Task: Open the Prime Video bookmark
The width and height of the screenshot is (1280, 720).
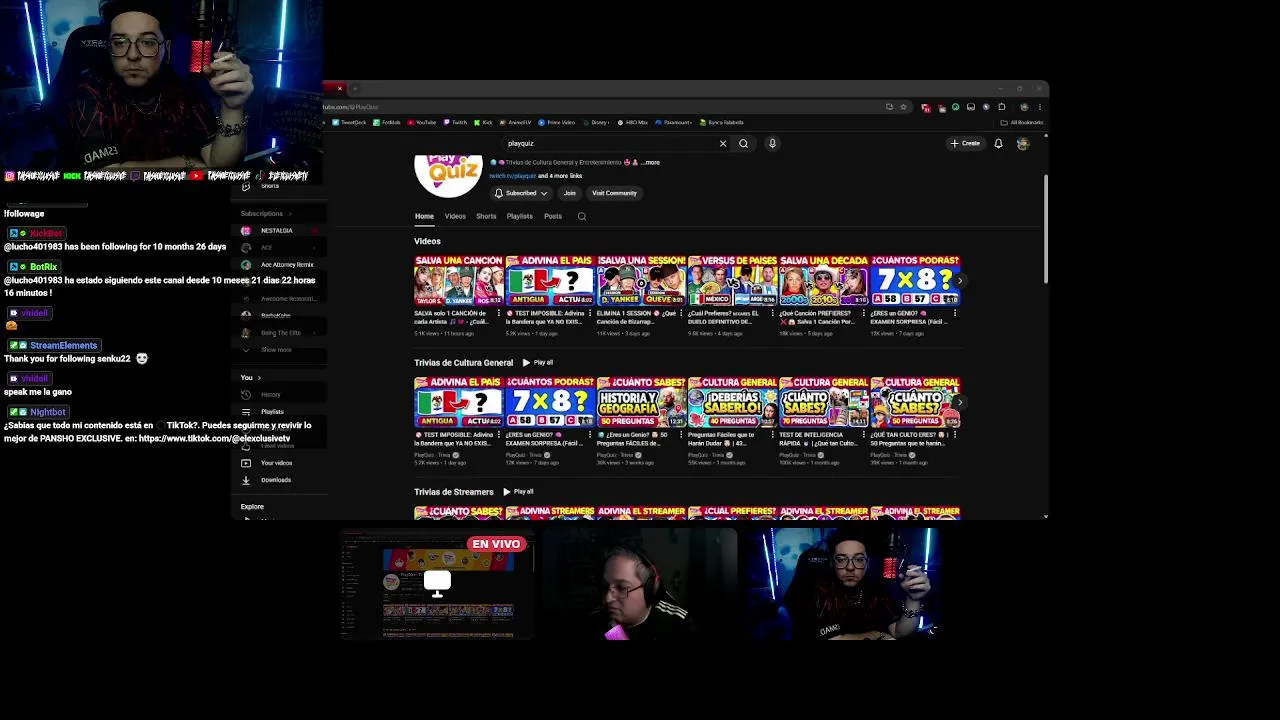Action: 556,122
